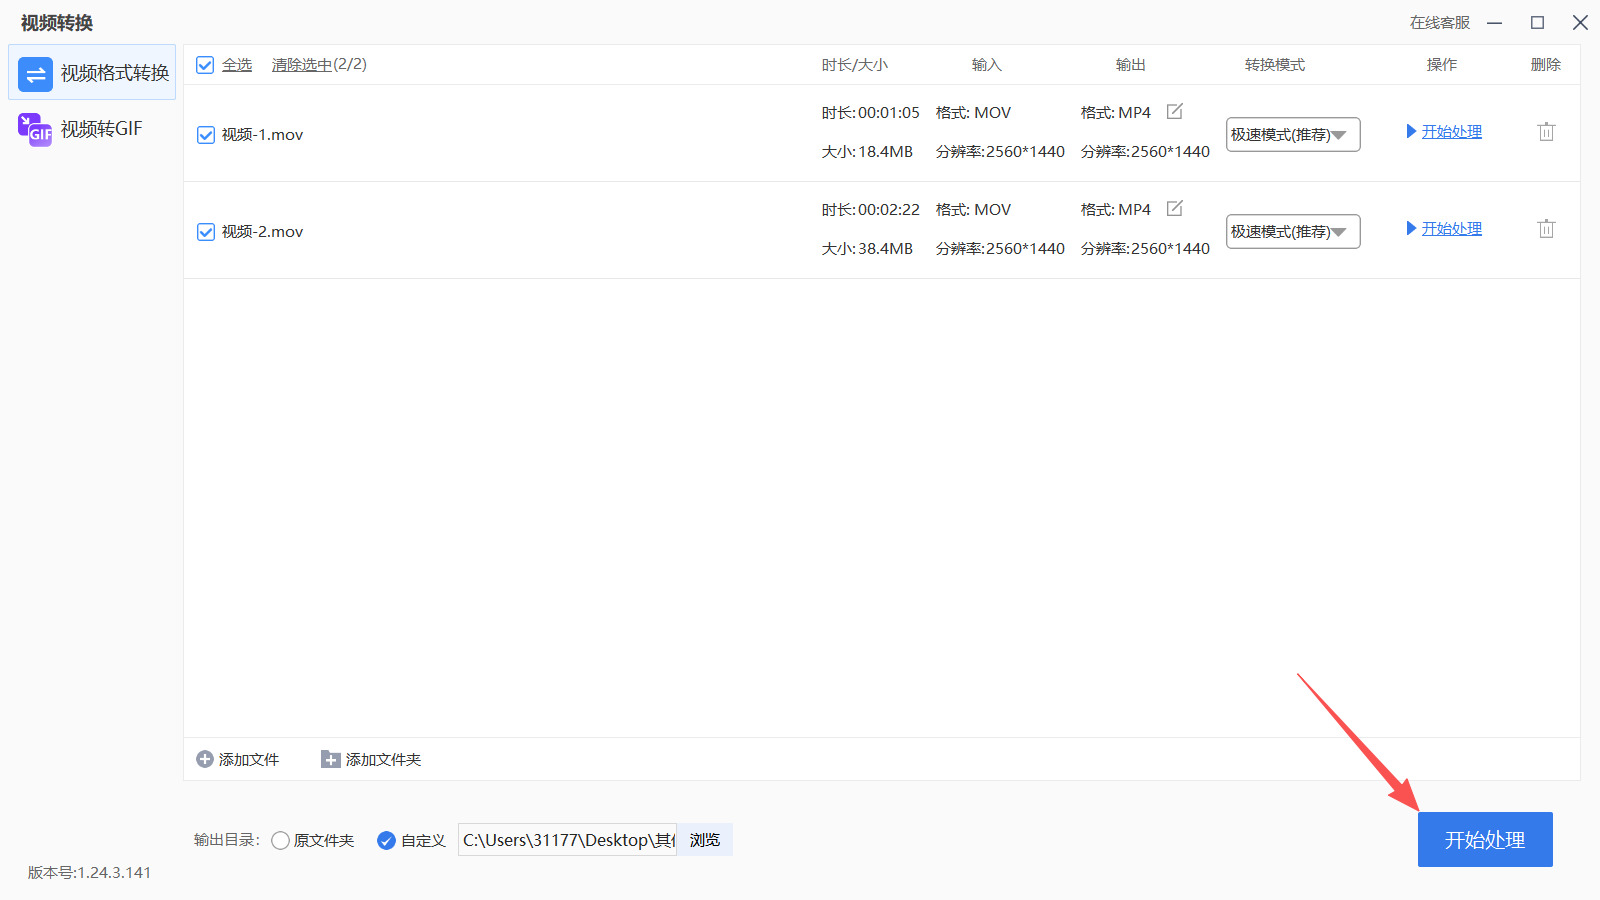Click the 视频-1.mov file name

pyautogui.click(x=262, y=135)
